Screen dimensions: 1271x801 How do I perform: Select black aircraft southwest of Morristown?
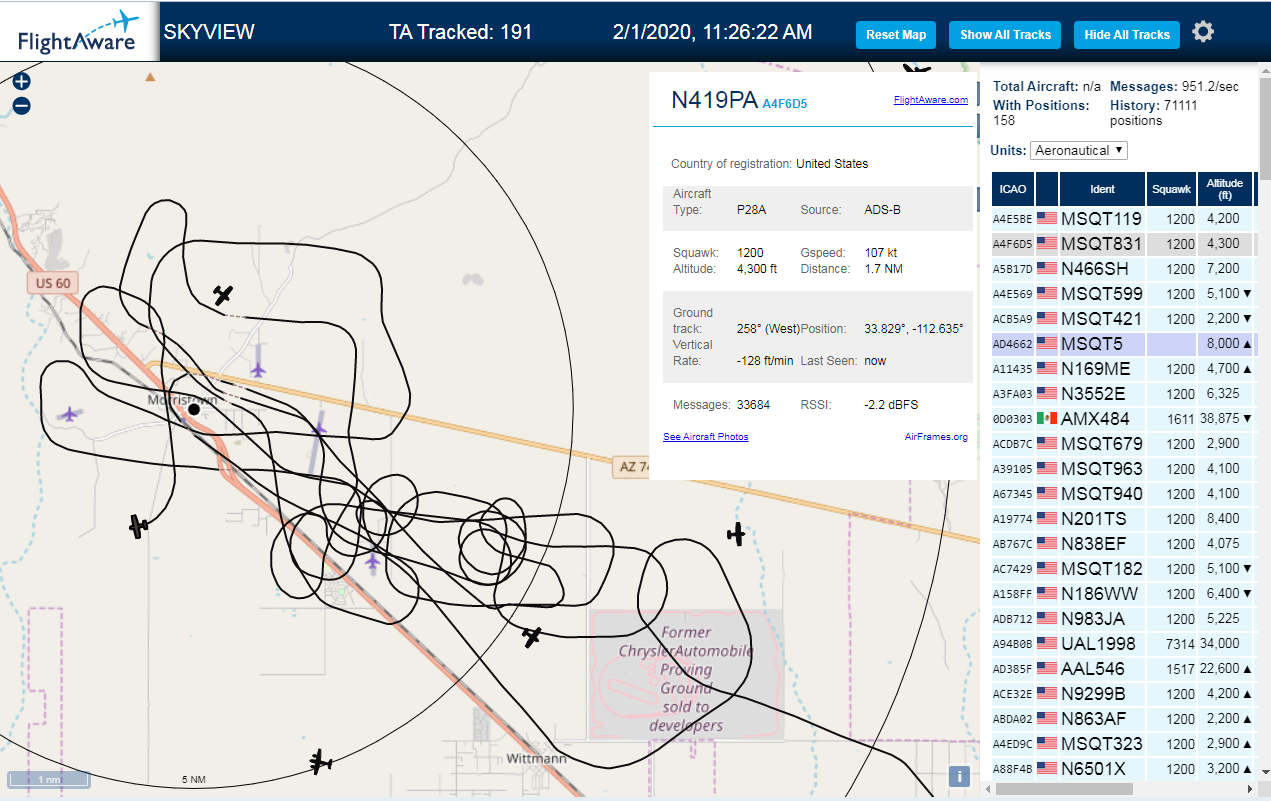click(139, 526)
